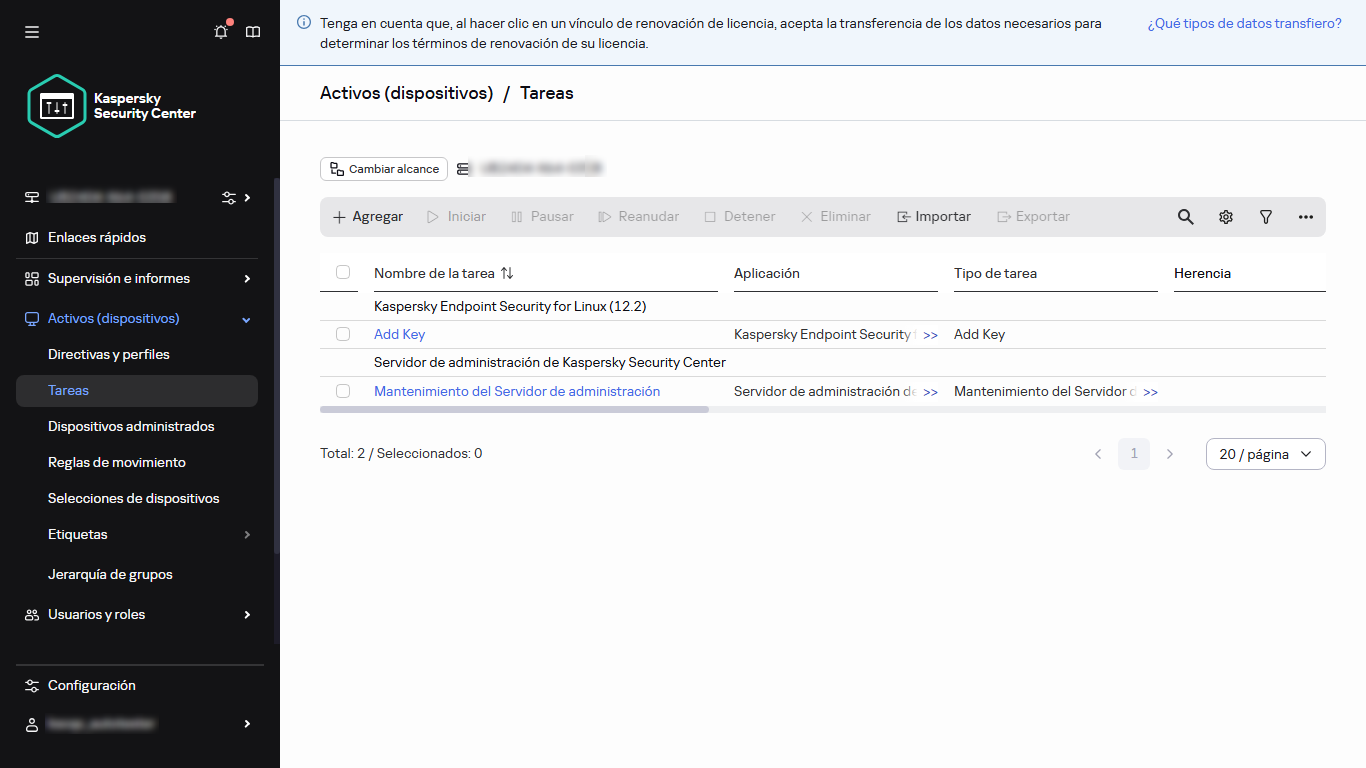
Task: Open the 20 / página dropdown
Action: 1265,454
